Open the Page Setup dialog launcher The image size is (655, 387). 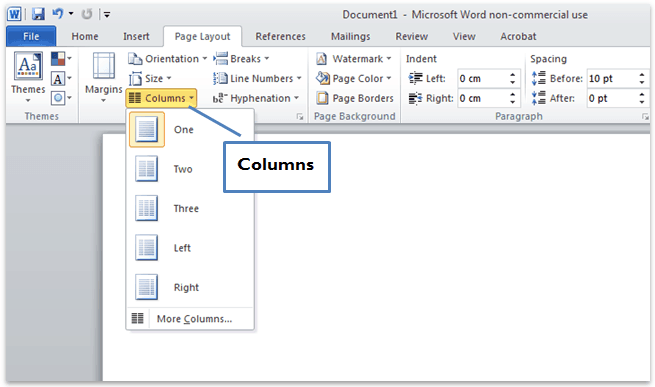click(x=300, y=117)
